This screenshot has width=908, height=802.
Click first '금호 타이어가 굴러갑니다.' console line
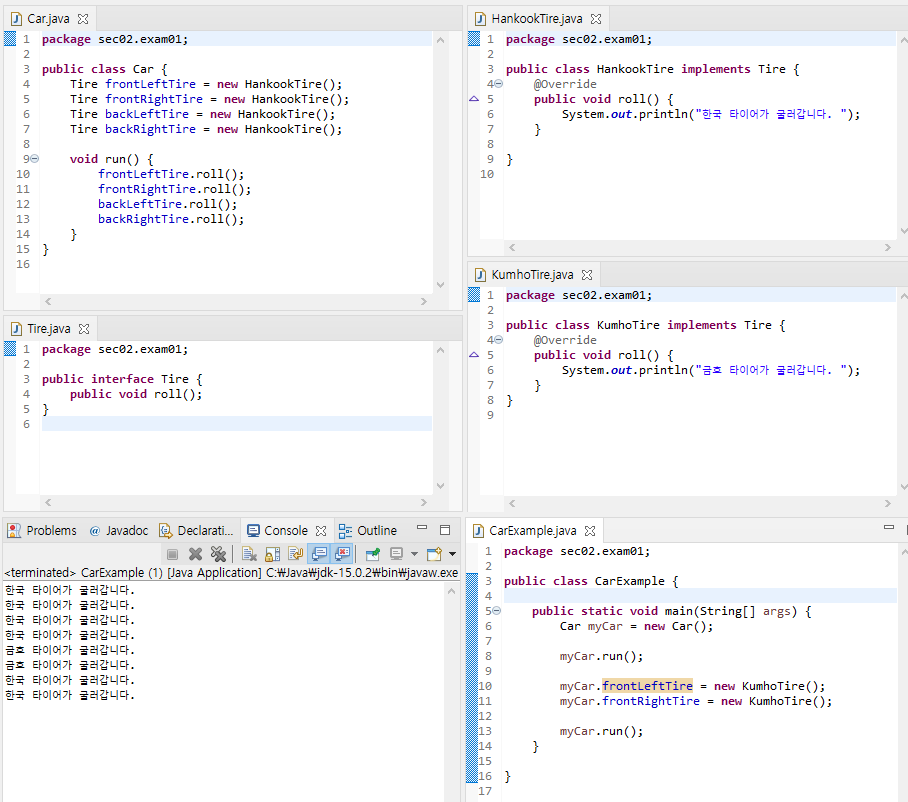pos(70,650)
